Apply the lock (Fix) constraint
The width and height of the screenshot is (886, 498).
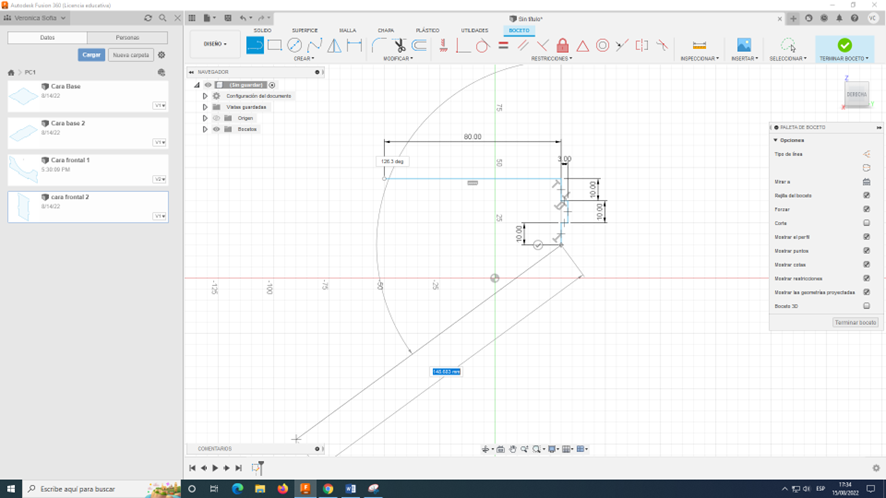click(x=562, y=45)
